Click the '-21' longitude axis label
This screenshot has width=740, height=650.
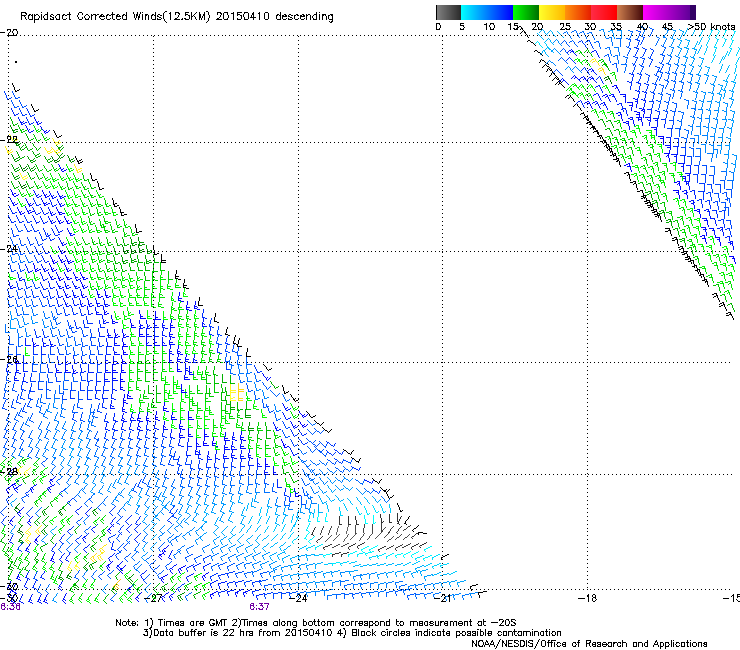point(443,598)
